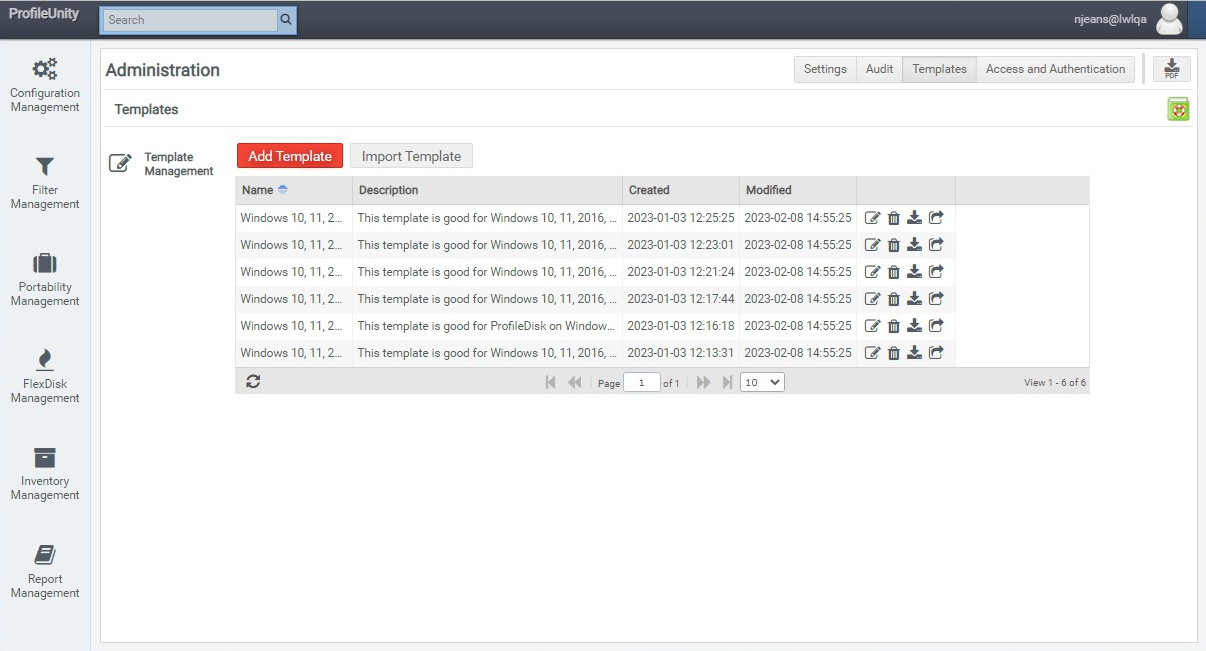The width and height of the screenshot is (1206, 651).
Task: Edit the first template in list
Action: point(872,217)
